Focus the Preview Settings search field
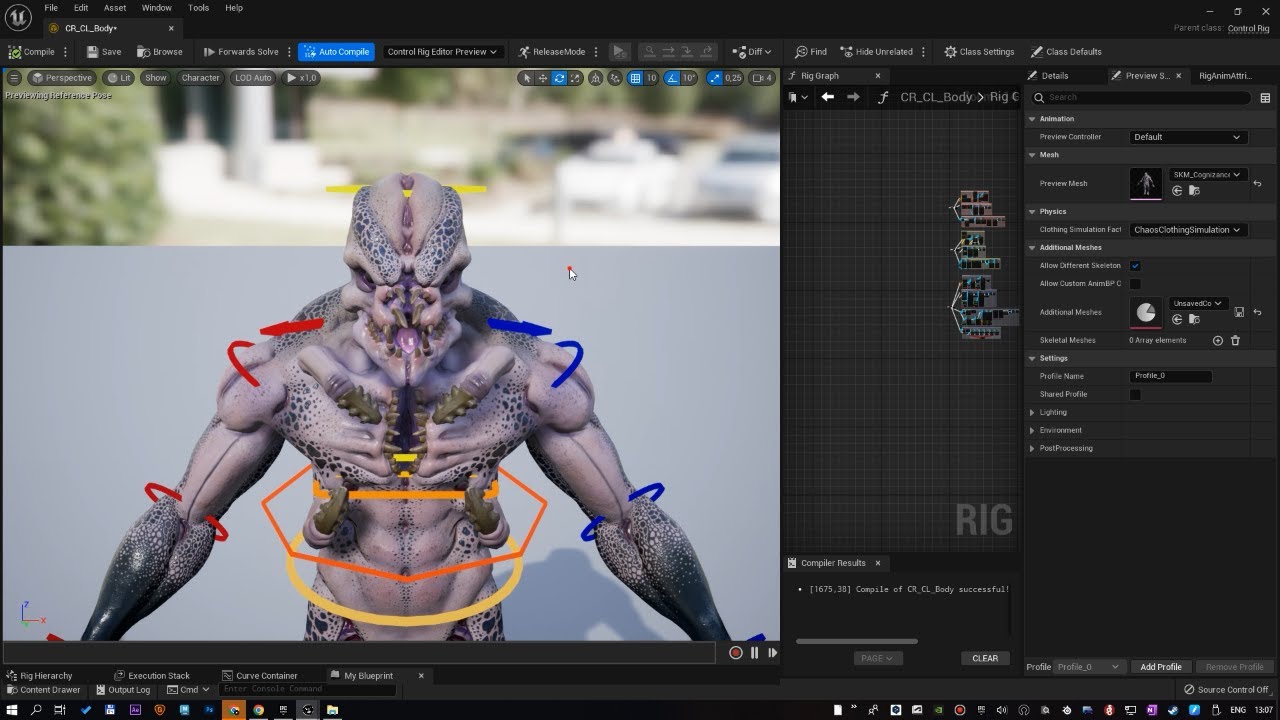 point(1141,98)
